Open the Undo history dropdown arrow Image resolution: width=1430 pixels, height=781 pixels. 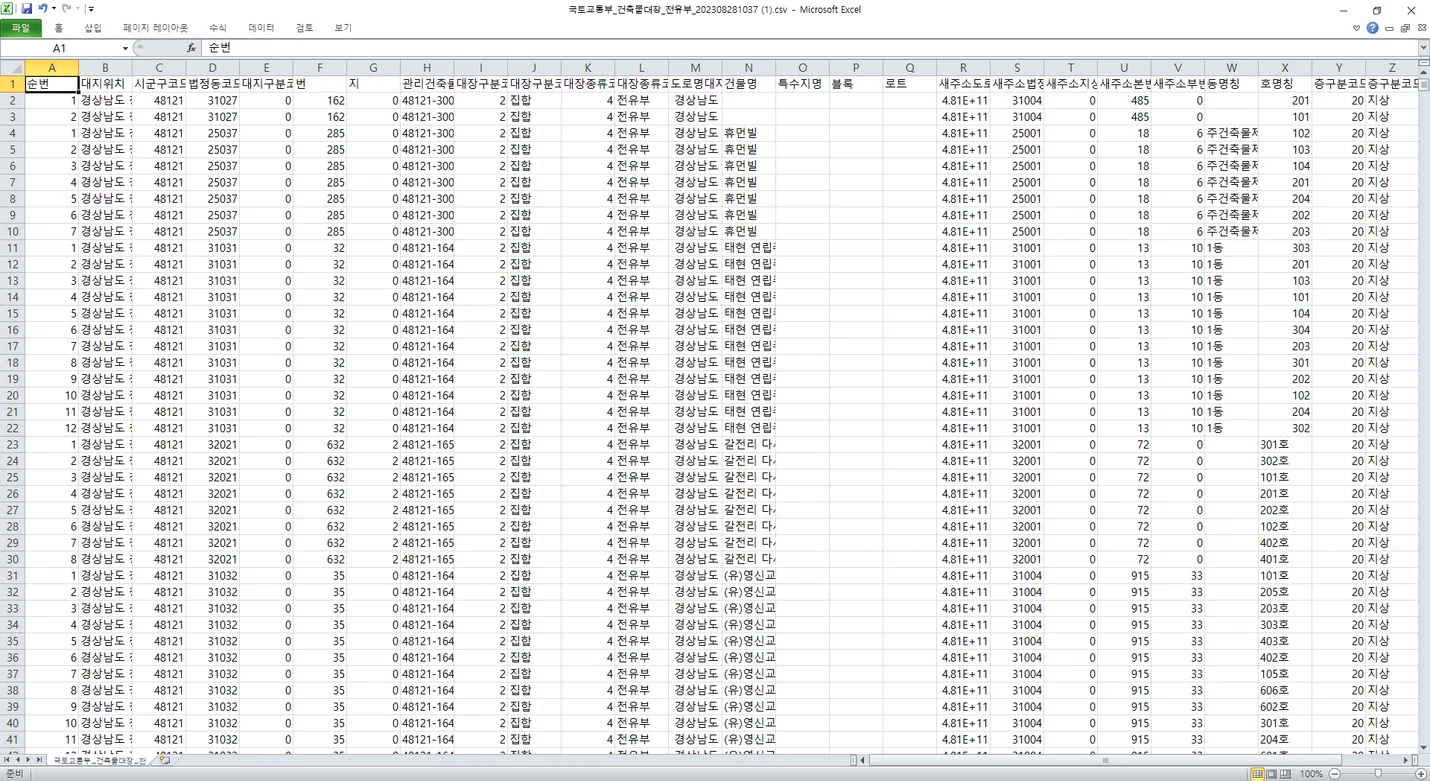click(54, 9)
